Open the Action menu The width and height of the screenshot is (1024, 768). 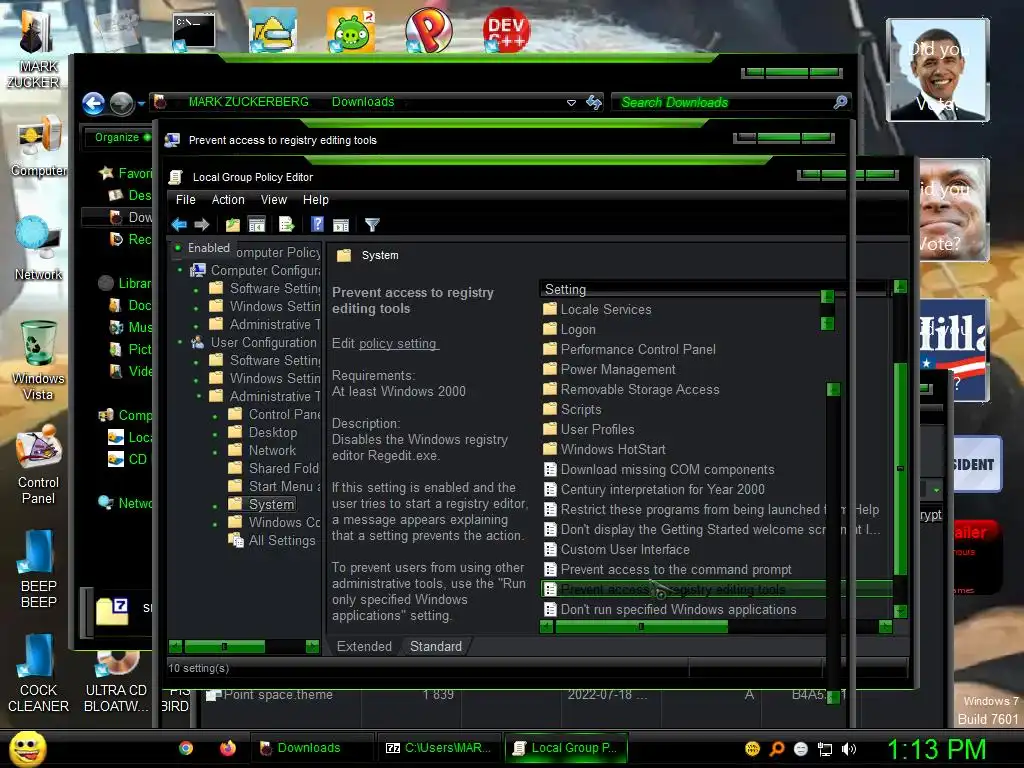pos(228,200)
